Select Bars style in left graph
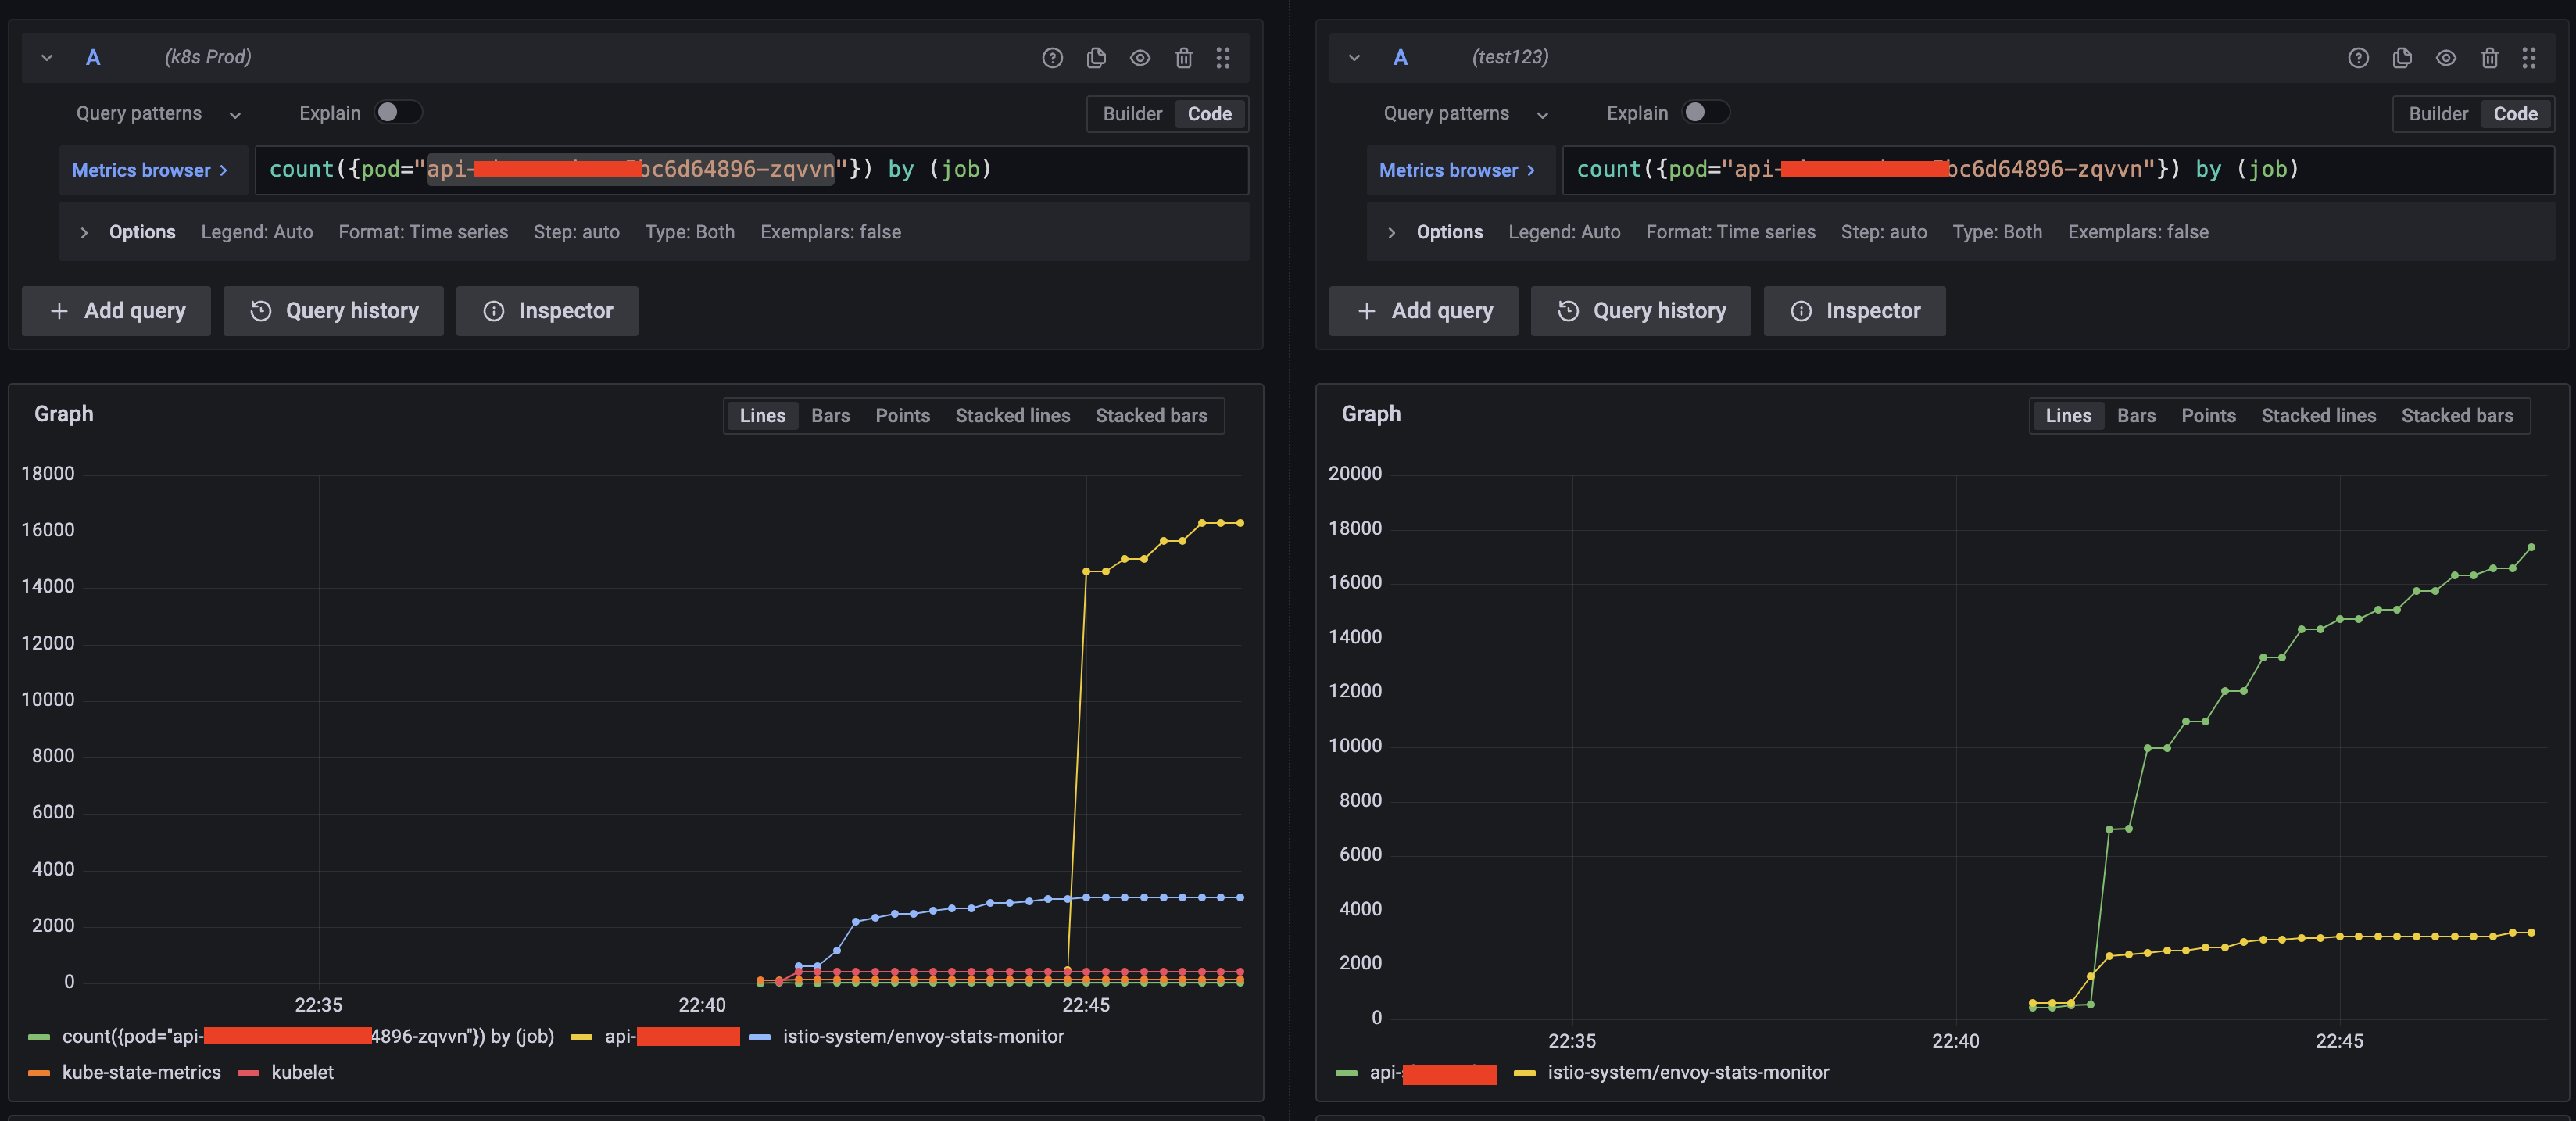Viewport: 2576px width, 1121px height. (x=830, y=416)
